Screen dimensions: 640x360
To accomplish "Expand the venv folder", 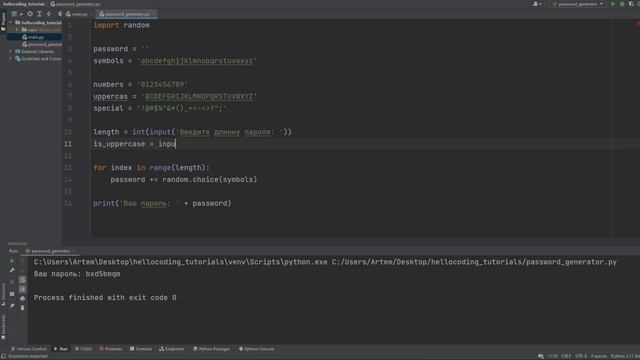I will coord(17,30).
